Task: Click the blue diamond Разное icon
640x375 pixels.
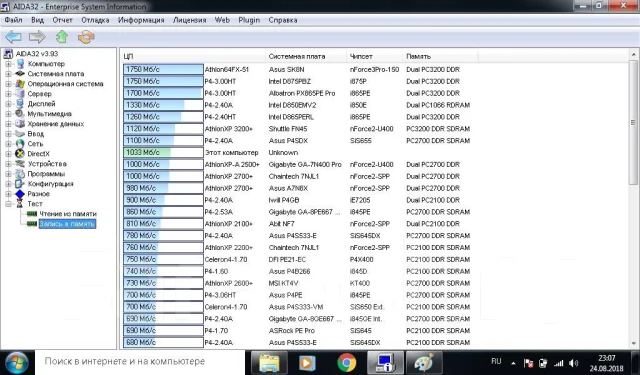Action: pyautogui.click(x=20, y=194)
